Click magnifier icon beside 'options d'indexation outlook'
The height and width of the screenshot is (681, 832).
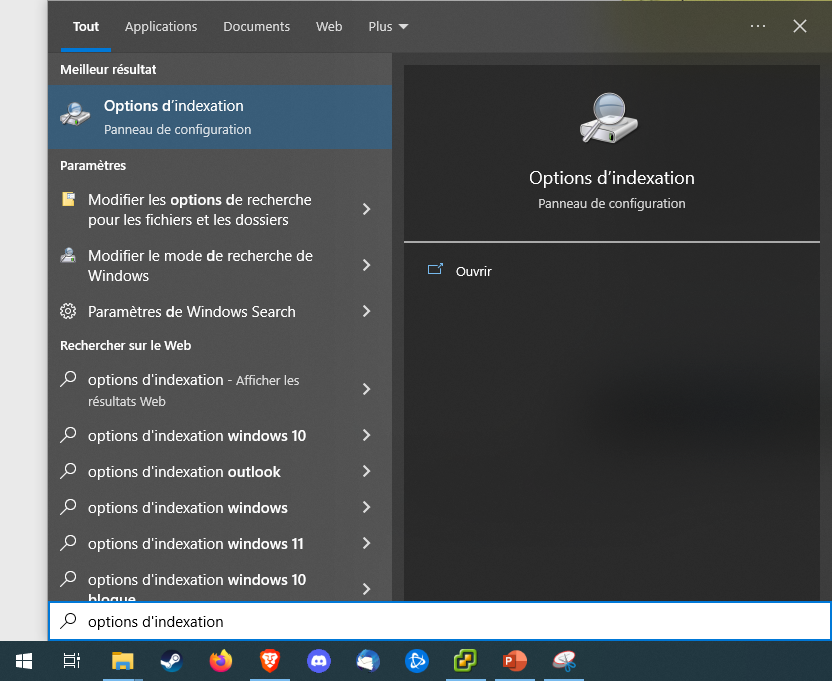pos(68,471)
